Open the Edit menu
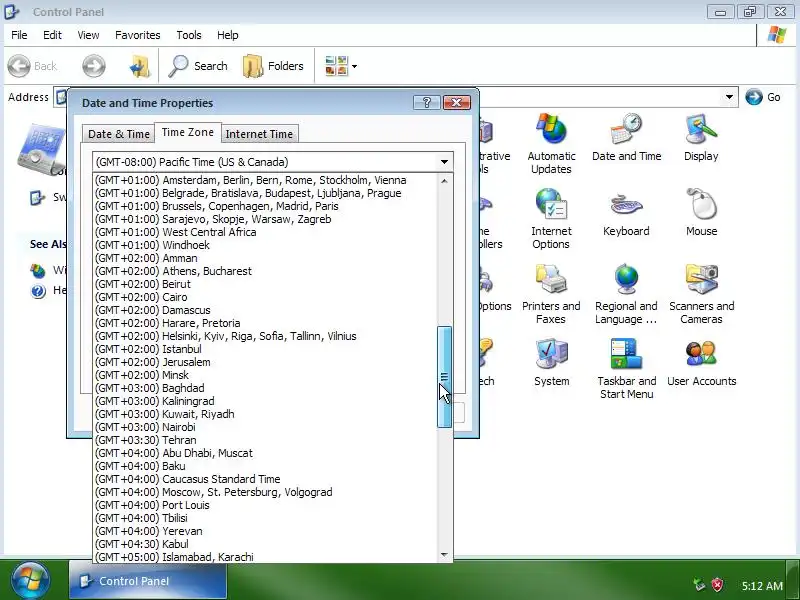This screenshot has width=800, height=600. coord(52,35)
